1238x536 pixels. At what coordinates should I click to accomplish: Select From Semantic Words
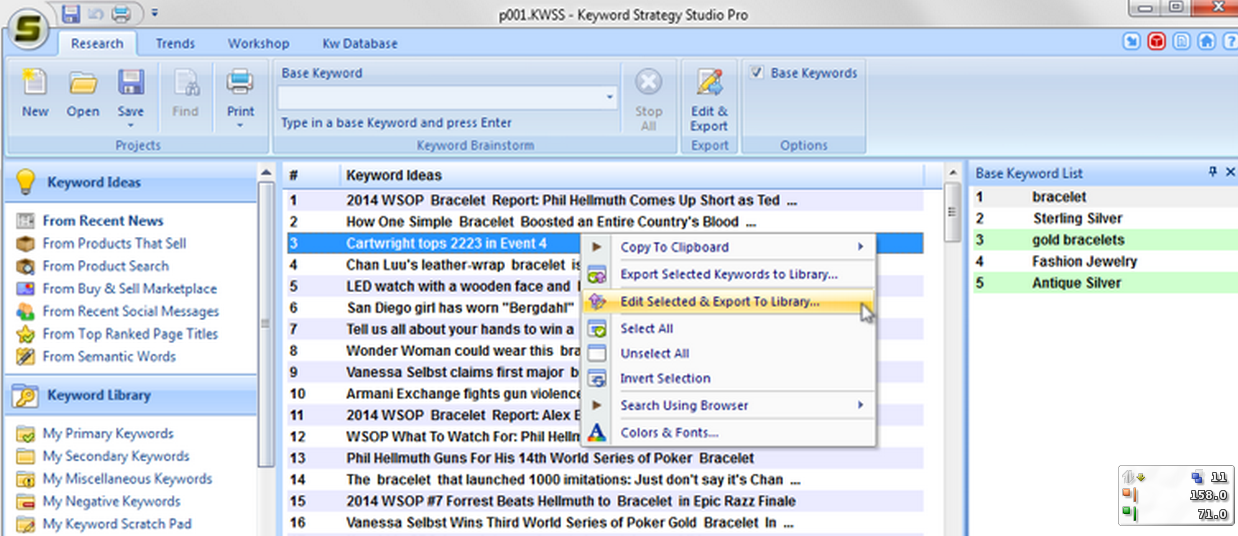coord(109,356)
